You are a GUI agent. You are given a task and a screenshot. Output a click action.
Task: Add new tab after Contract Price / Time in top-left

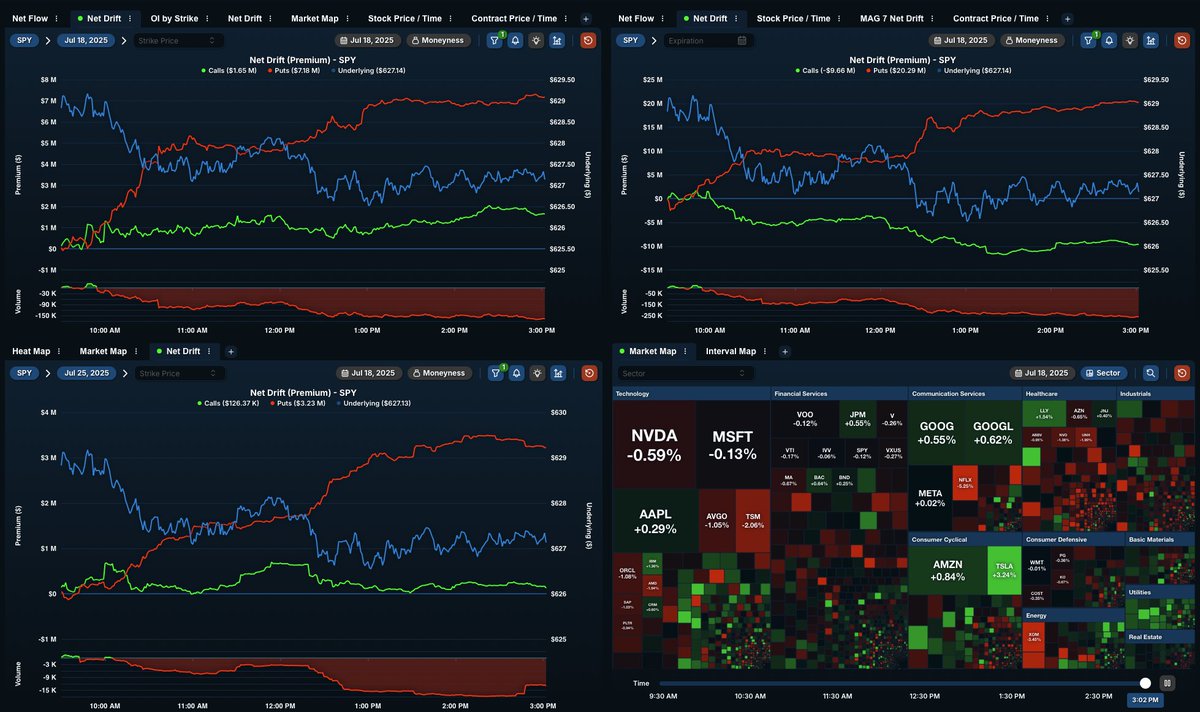pyautogui.click(x=586, y=19)
